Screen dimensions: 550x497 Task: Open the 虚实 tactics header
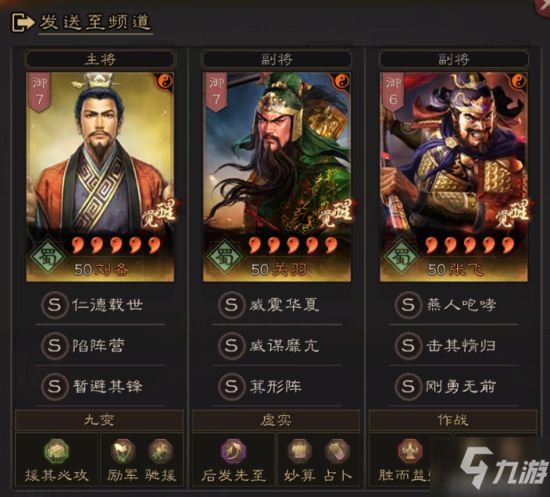[x=276, y=420]
